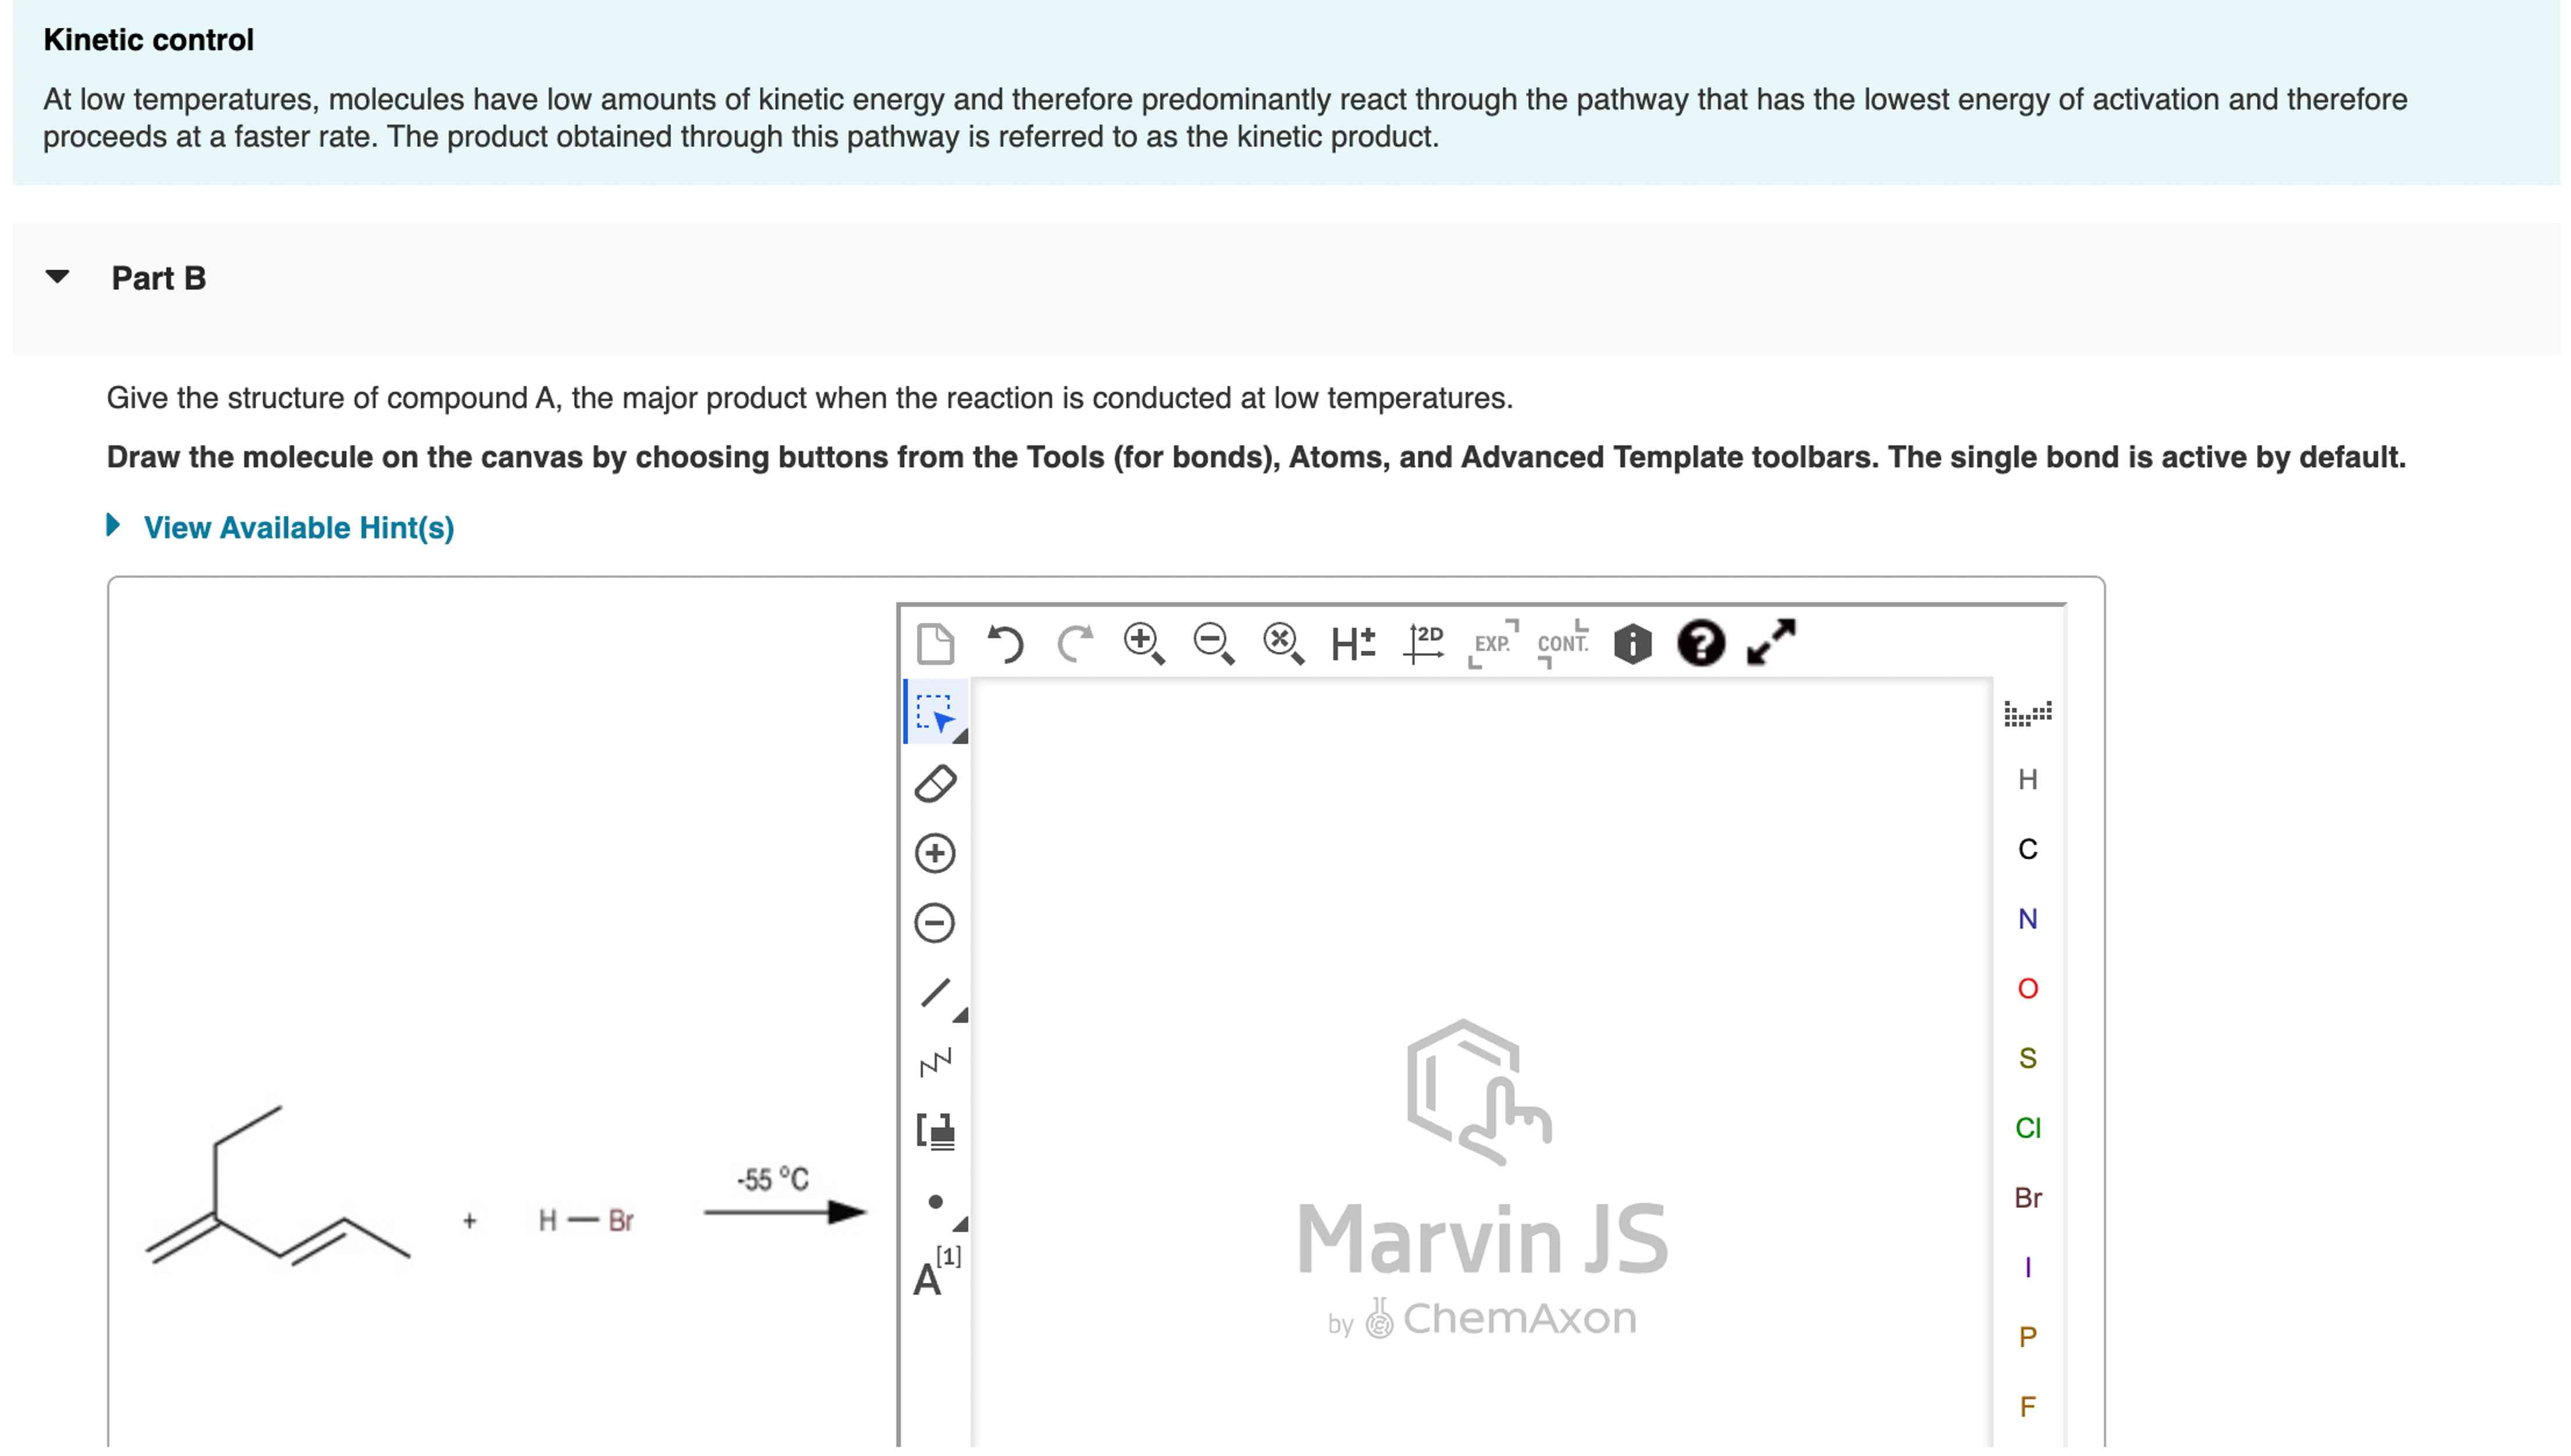Viewport: 2571px width, 1456px height.
Task: Expand View Available Hint(s)
Action: click(298, 527)
